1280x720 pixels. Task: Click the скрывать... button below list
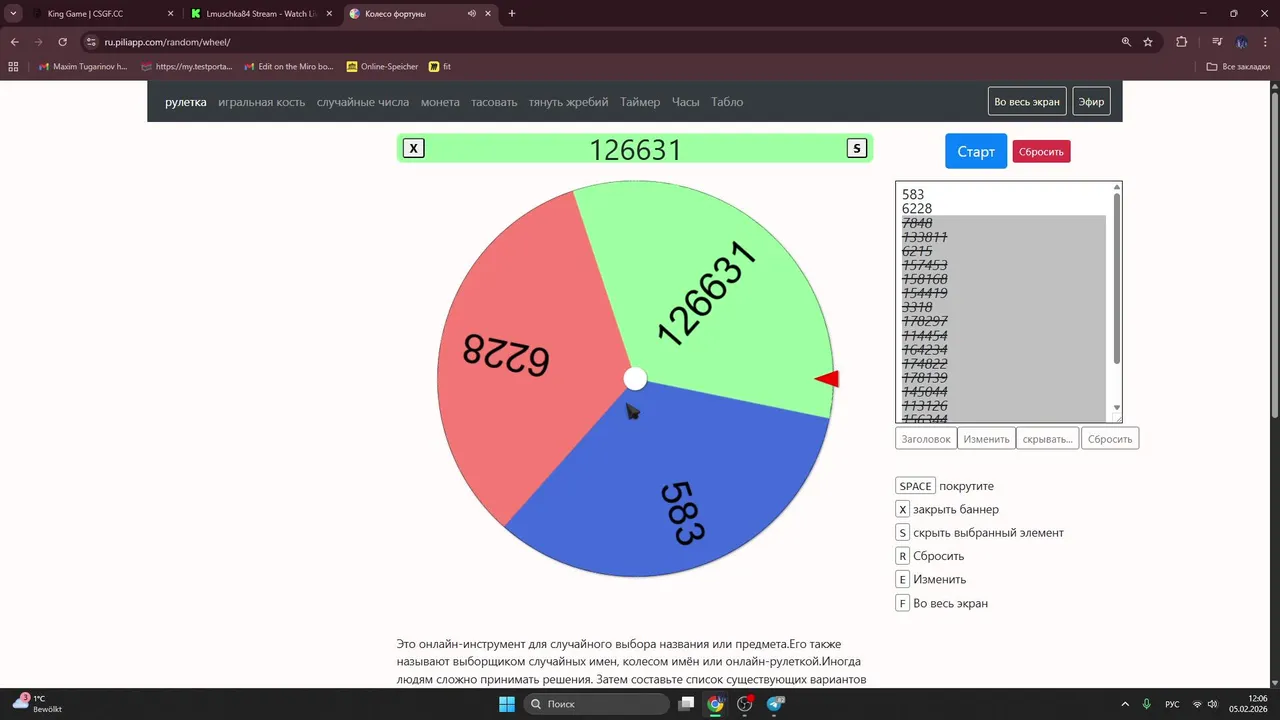point(1047,439)
